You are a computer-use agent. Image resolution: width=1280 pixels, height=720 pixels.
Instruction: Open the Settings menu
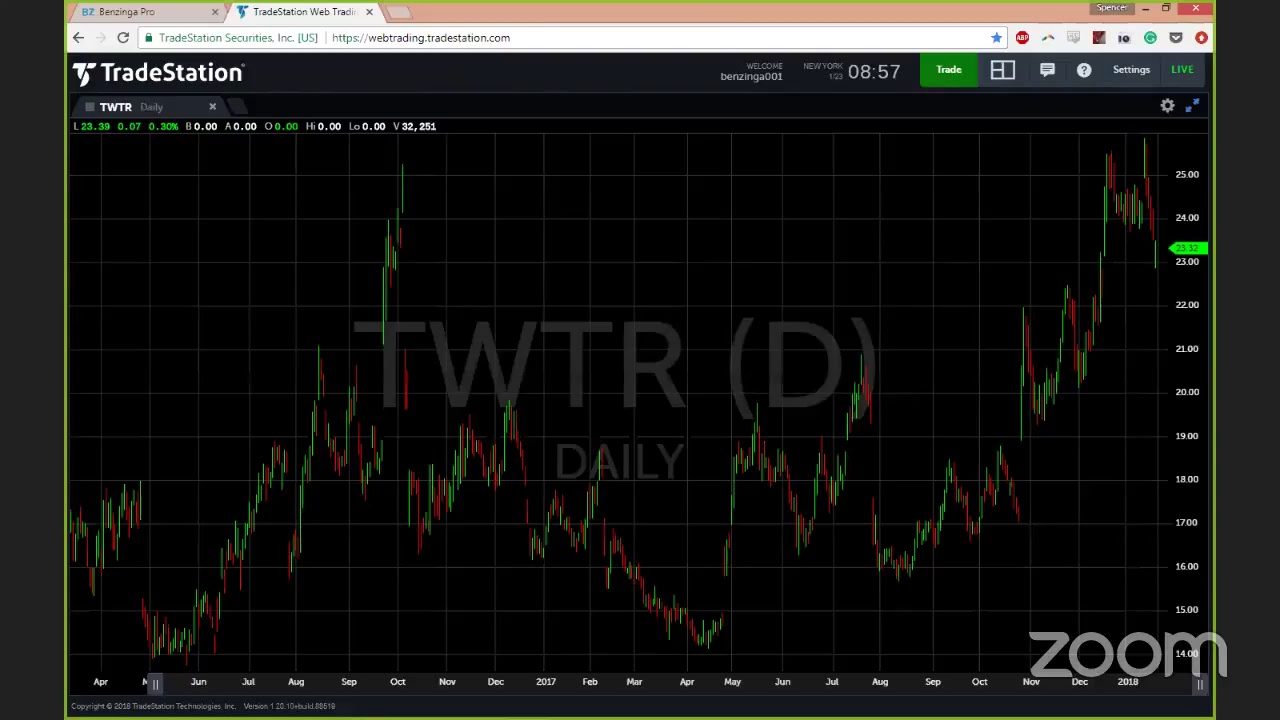(x=1131, y=70)
